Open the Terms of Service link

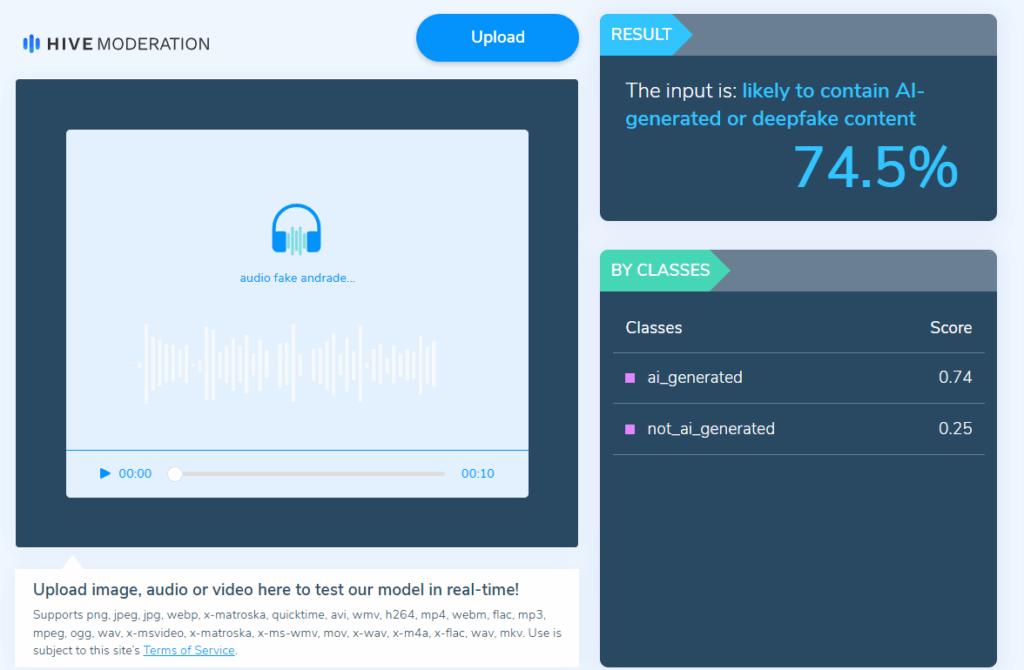[189, 650]
